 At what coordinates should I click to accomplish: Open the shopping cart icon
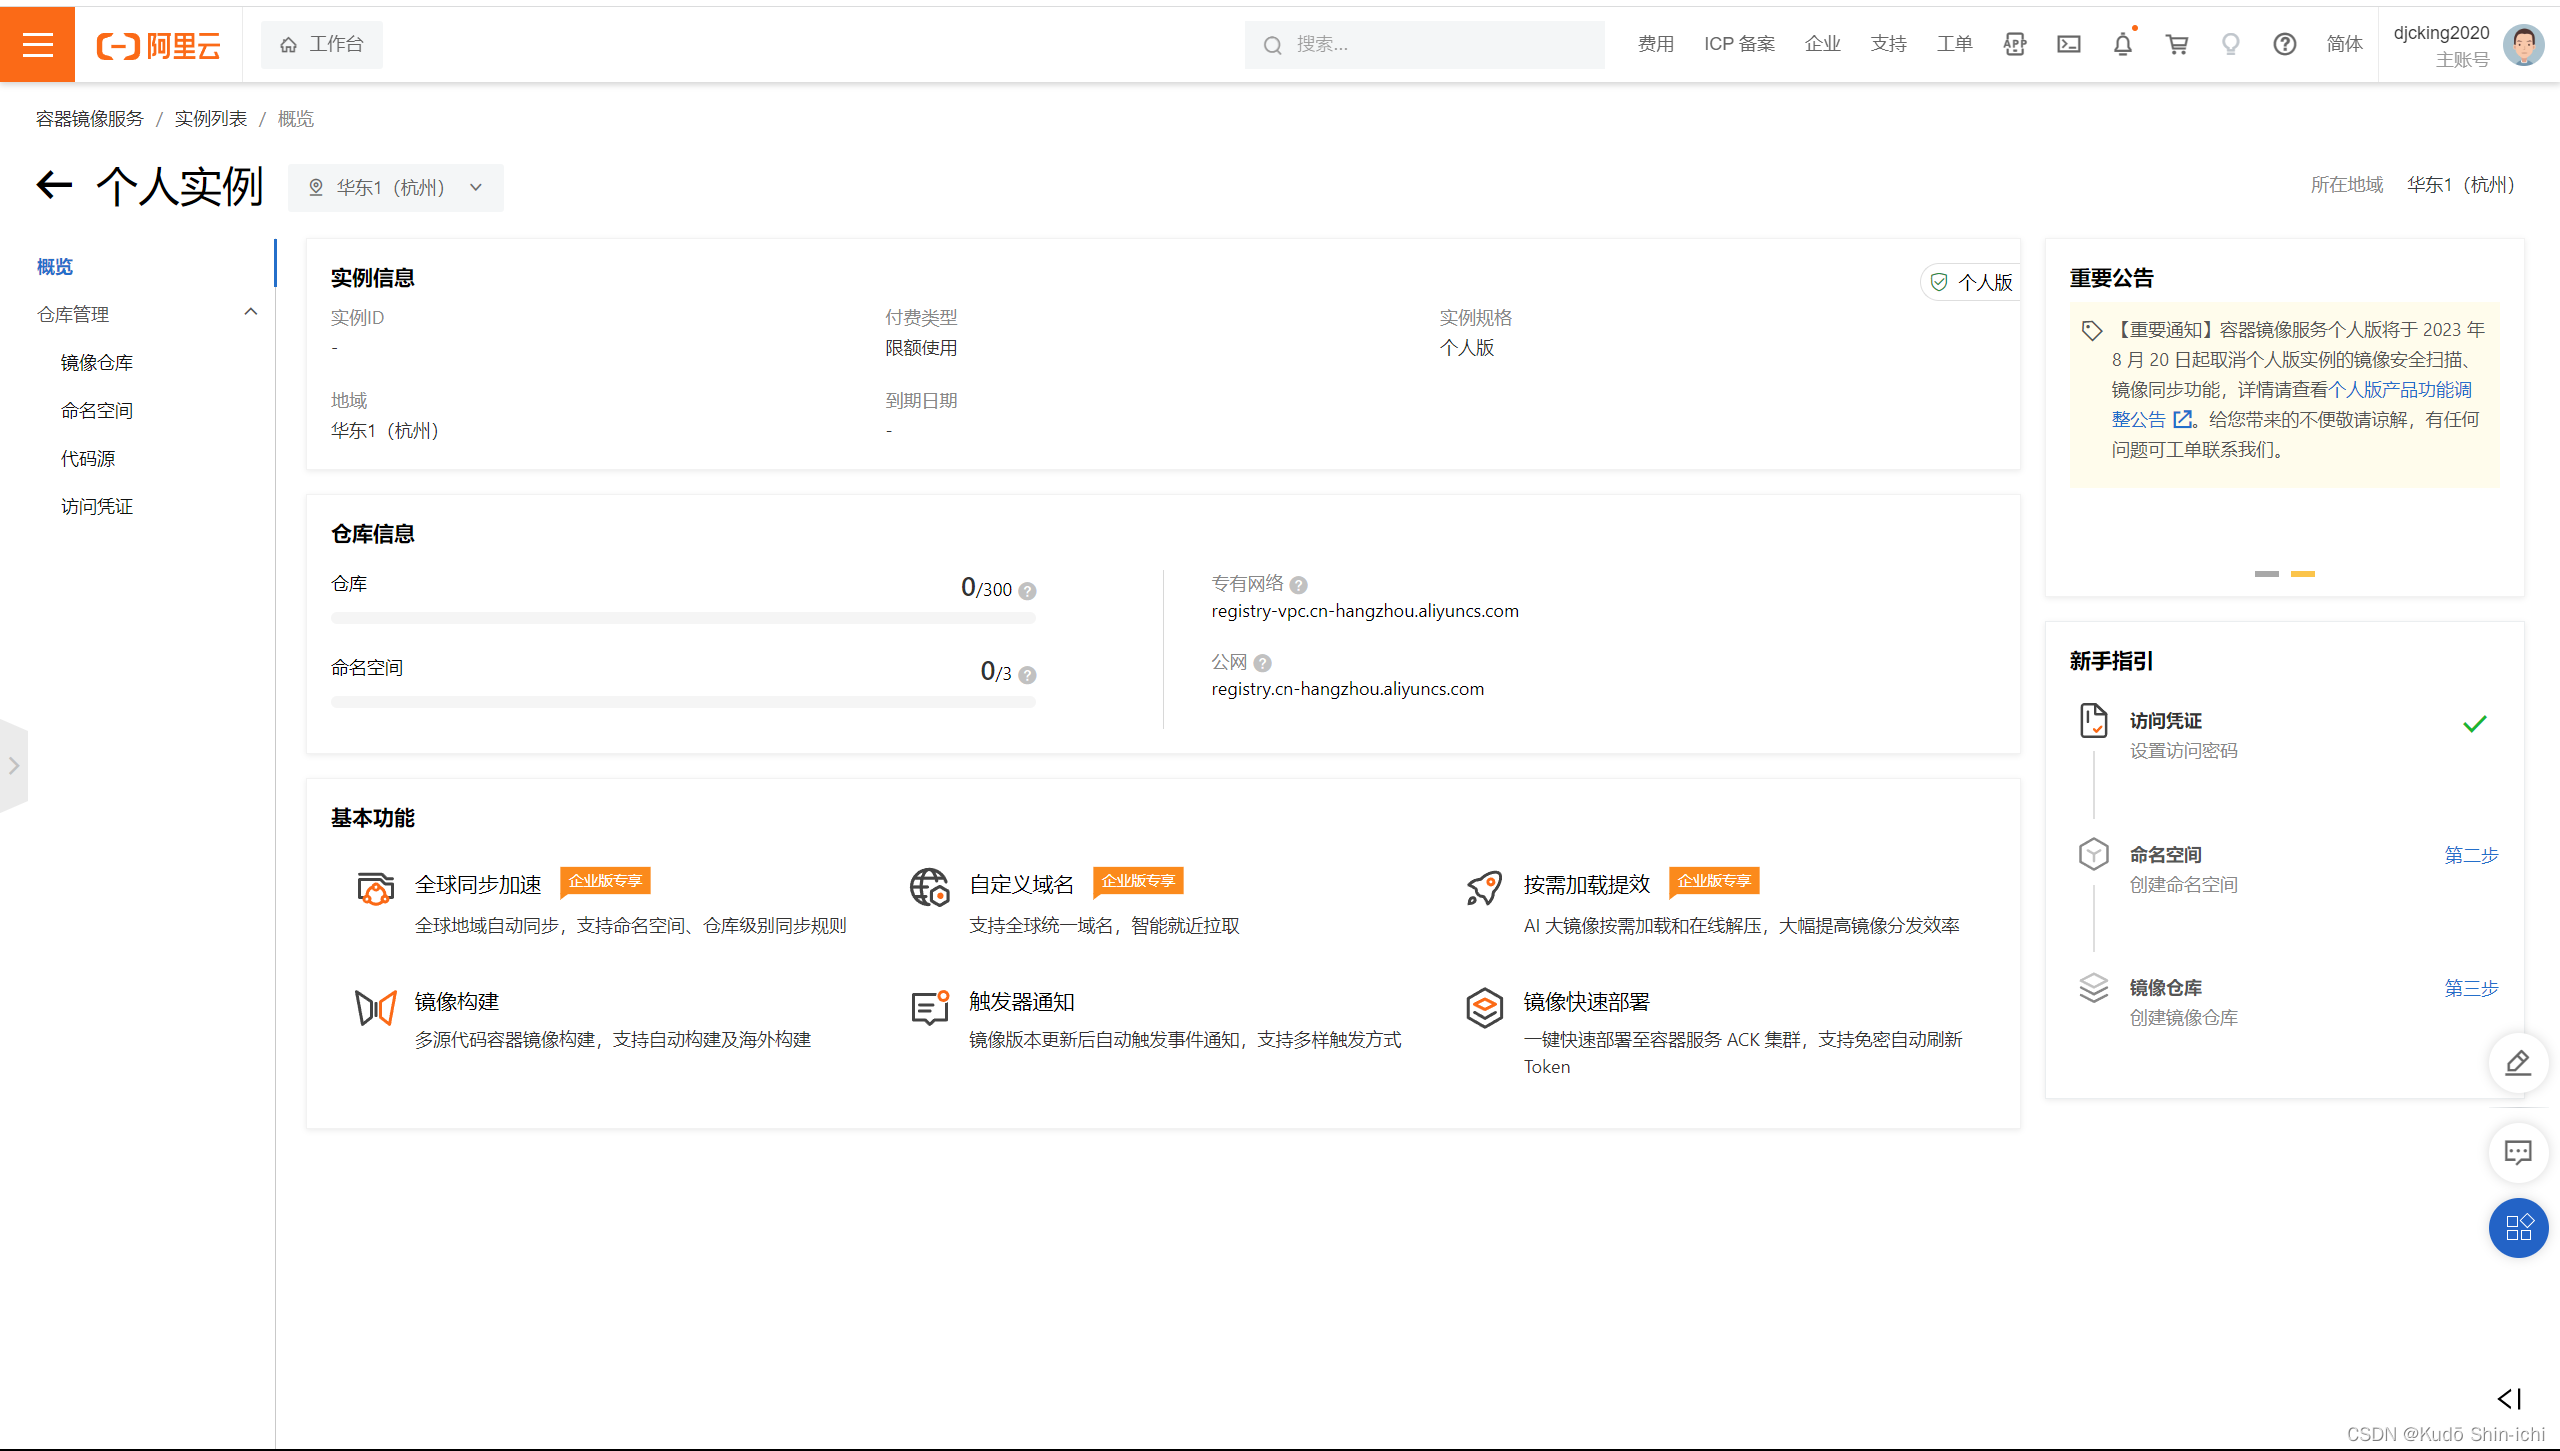tap(2176, 44)
